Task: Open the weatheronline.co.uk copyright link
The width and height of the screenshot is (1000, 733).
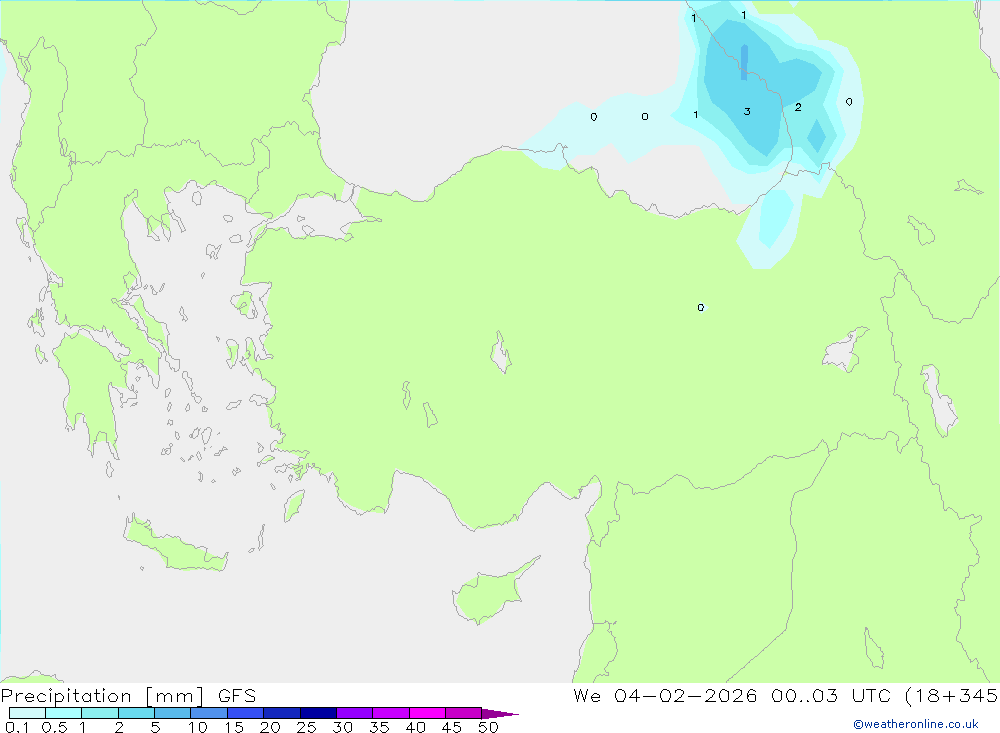Action: pos(915,724)
